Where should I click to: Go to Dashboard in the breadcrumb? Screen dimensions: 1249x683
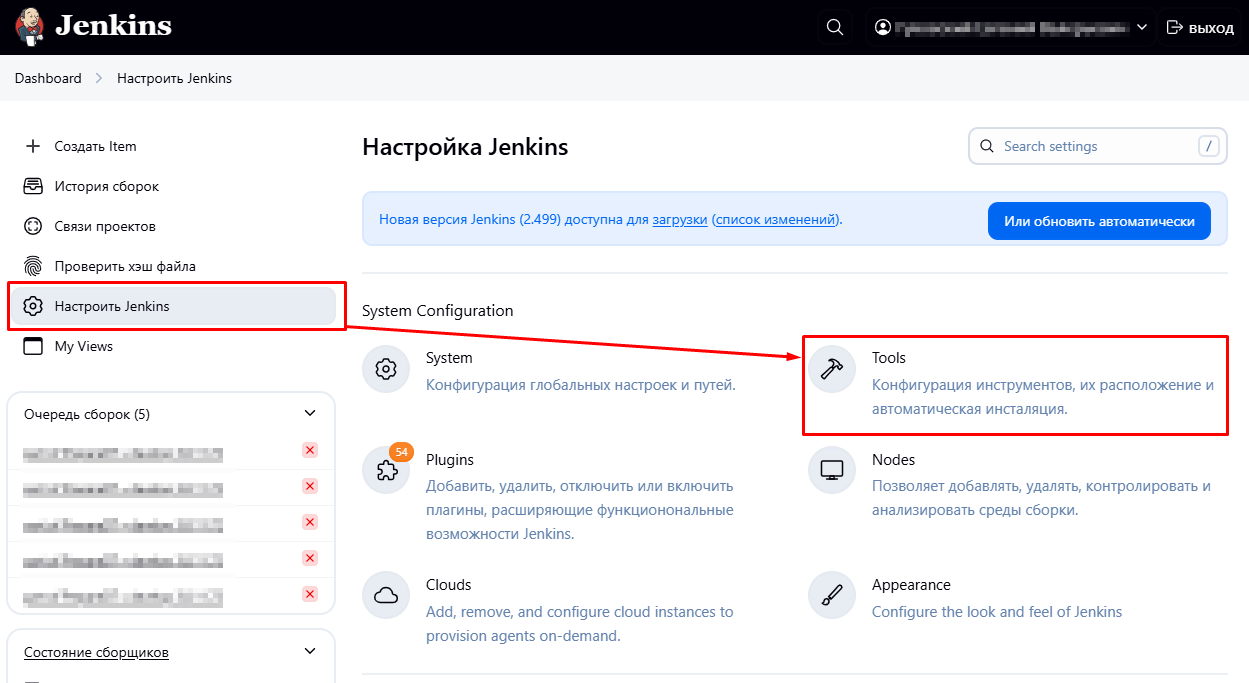coord(48,78)
